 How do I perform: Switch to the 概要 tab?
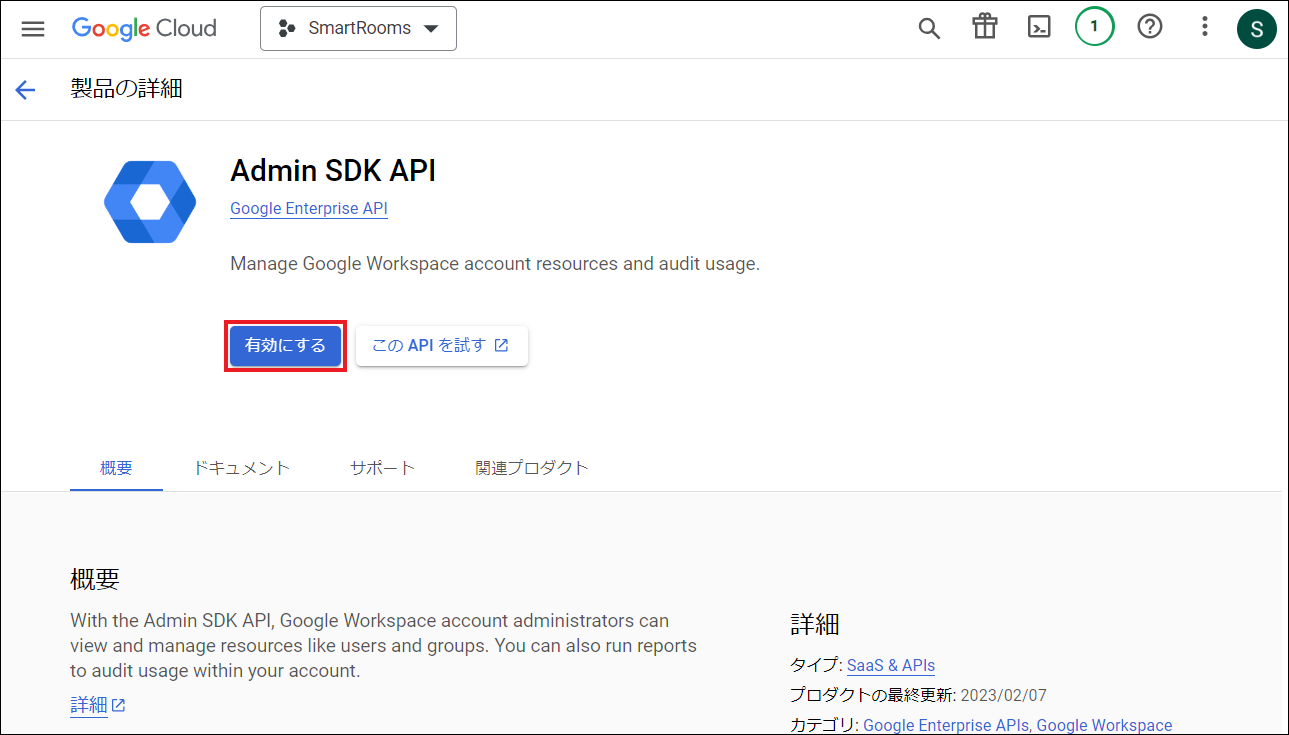click(116, 468)
